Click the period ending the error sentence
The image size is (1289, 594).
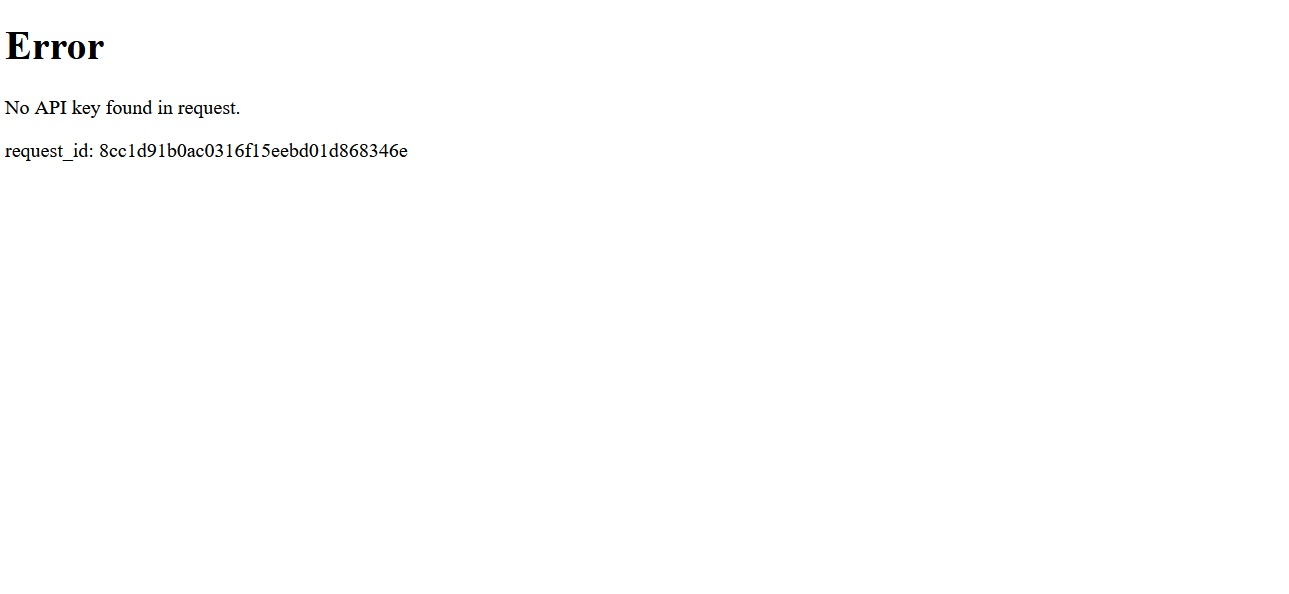[238, 115]
